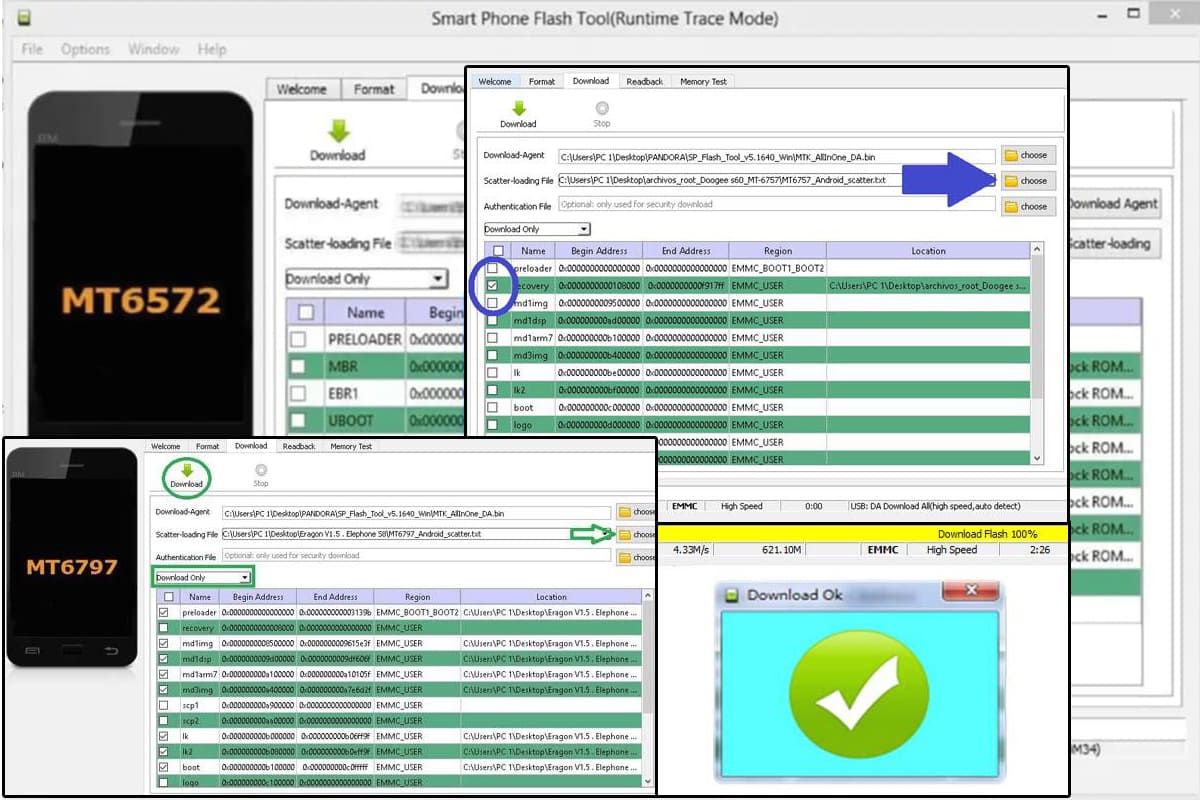Open the Help menu
Image resolution: width=1200 pixels, height=800 pixels.
click(x=212, y=49)
